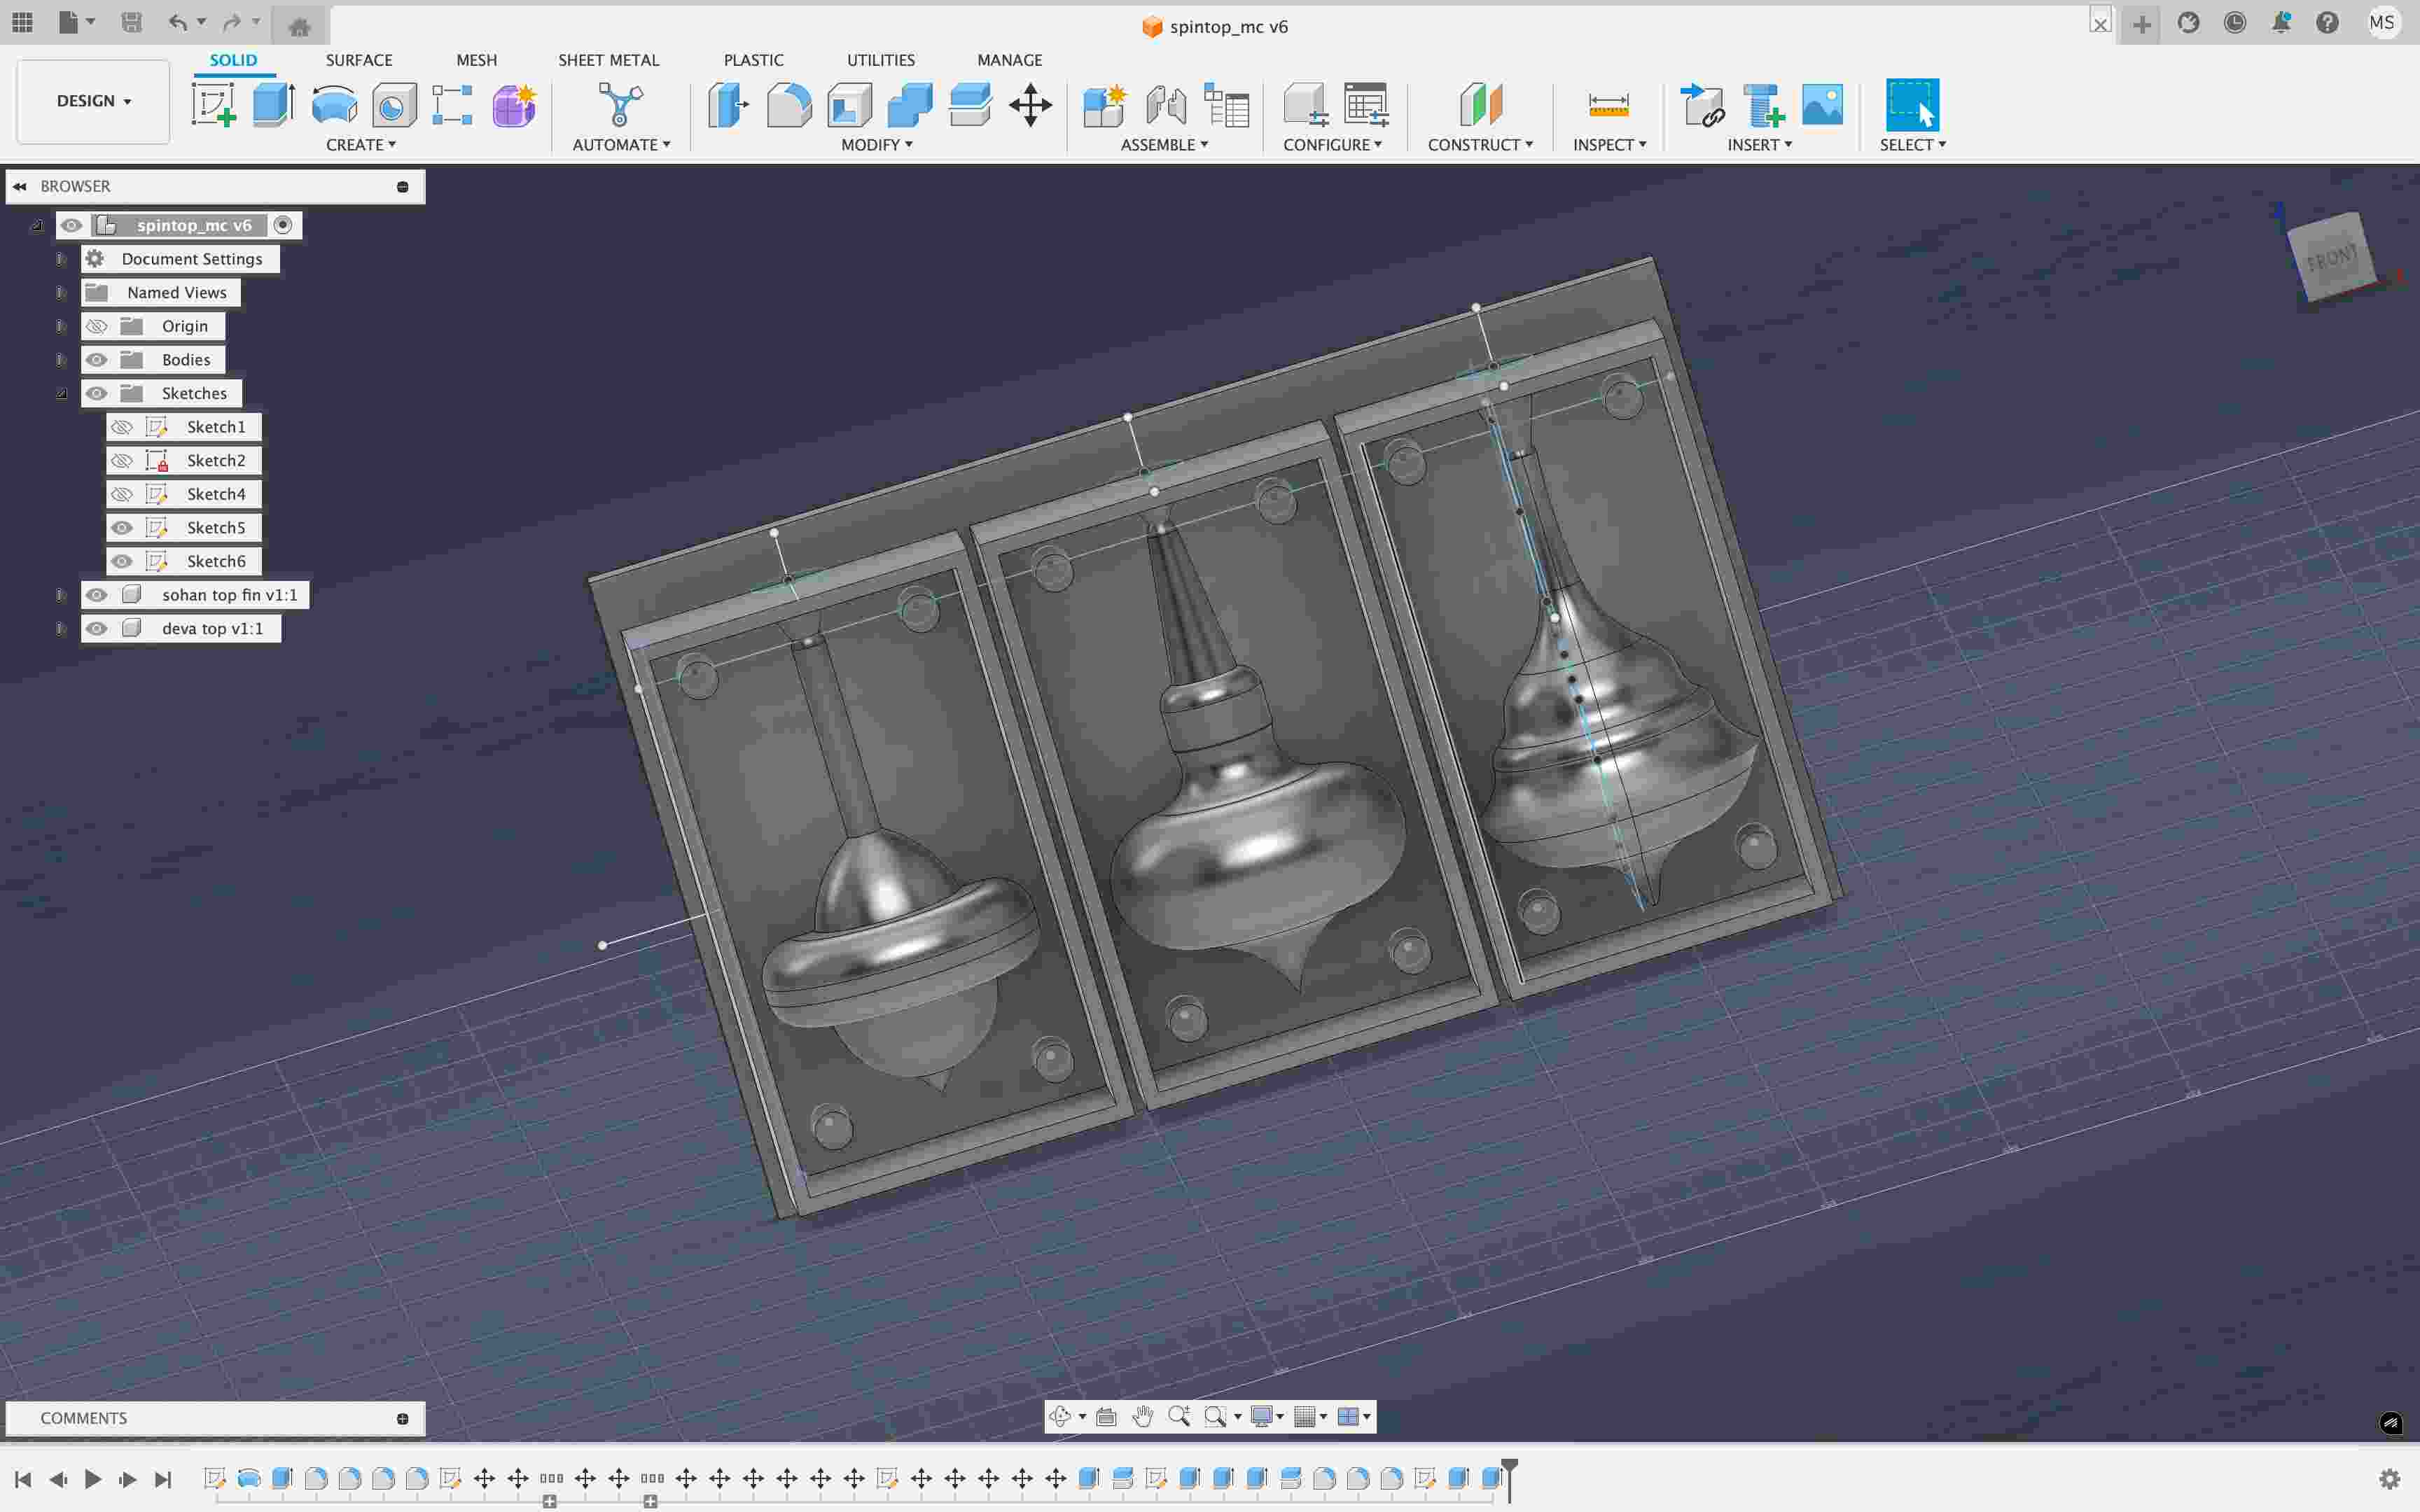Select the Hole tool
2420x1512 pixels.
(394, 105)
